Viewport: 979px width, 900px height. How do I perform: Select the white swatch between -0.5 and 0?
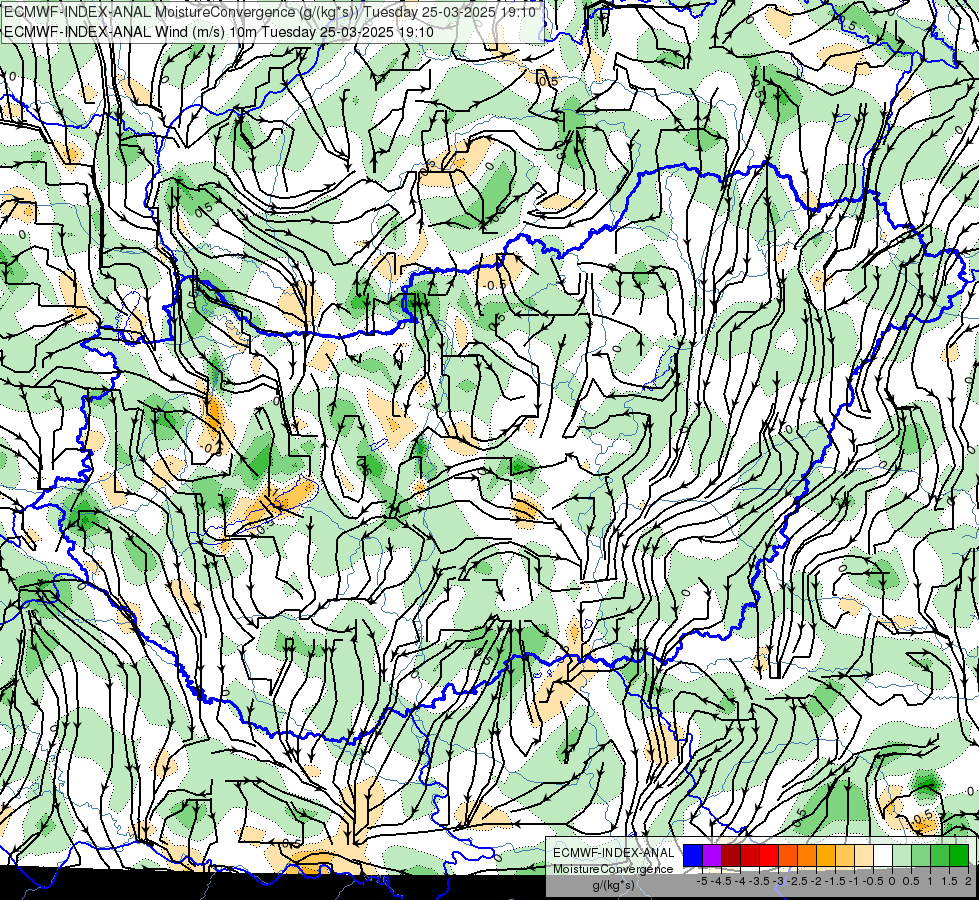(x=883, y=856)
